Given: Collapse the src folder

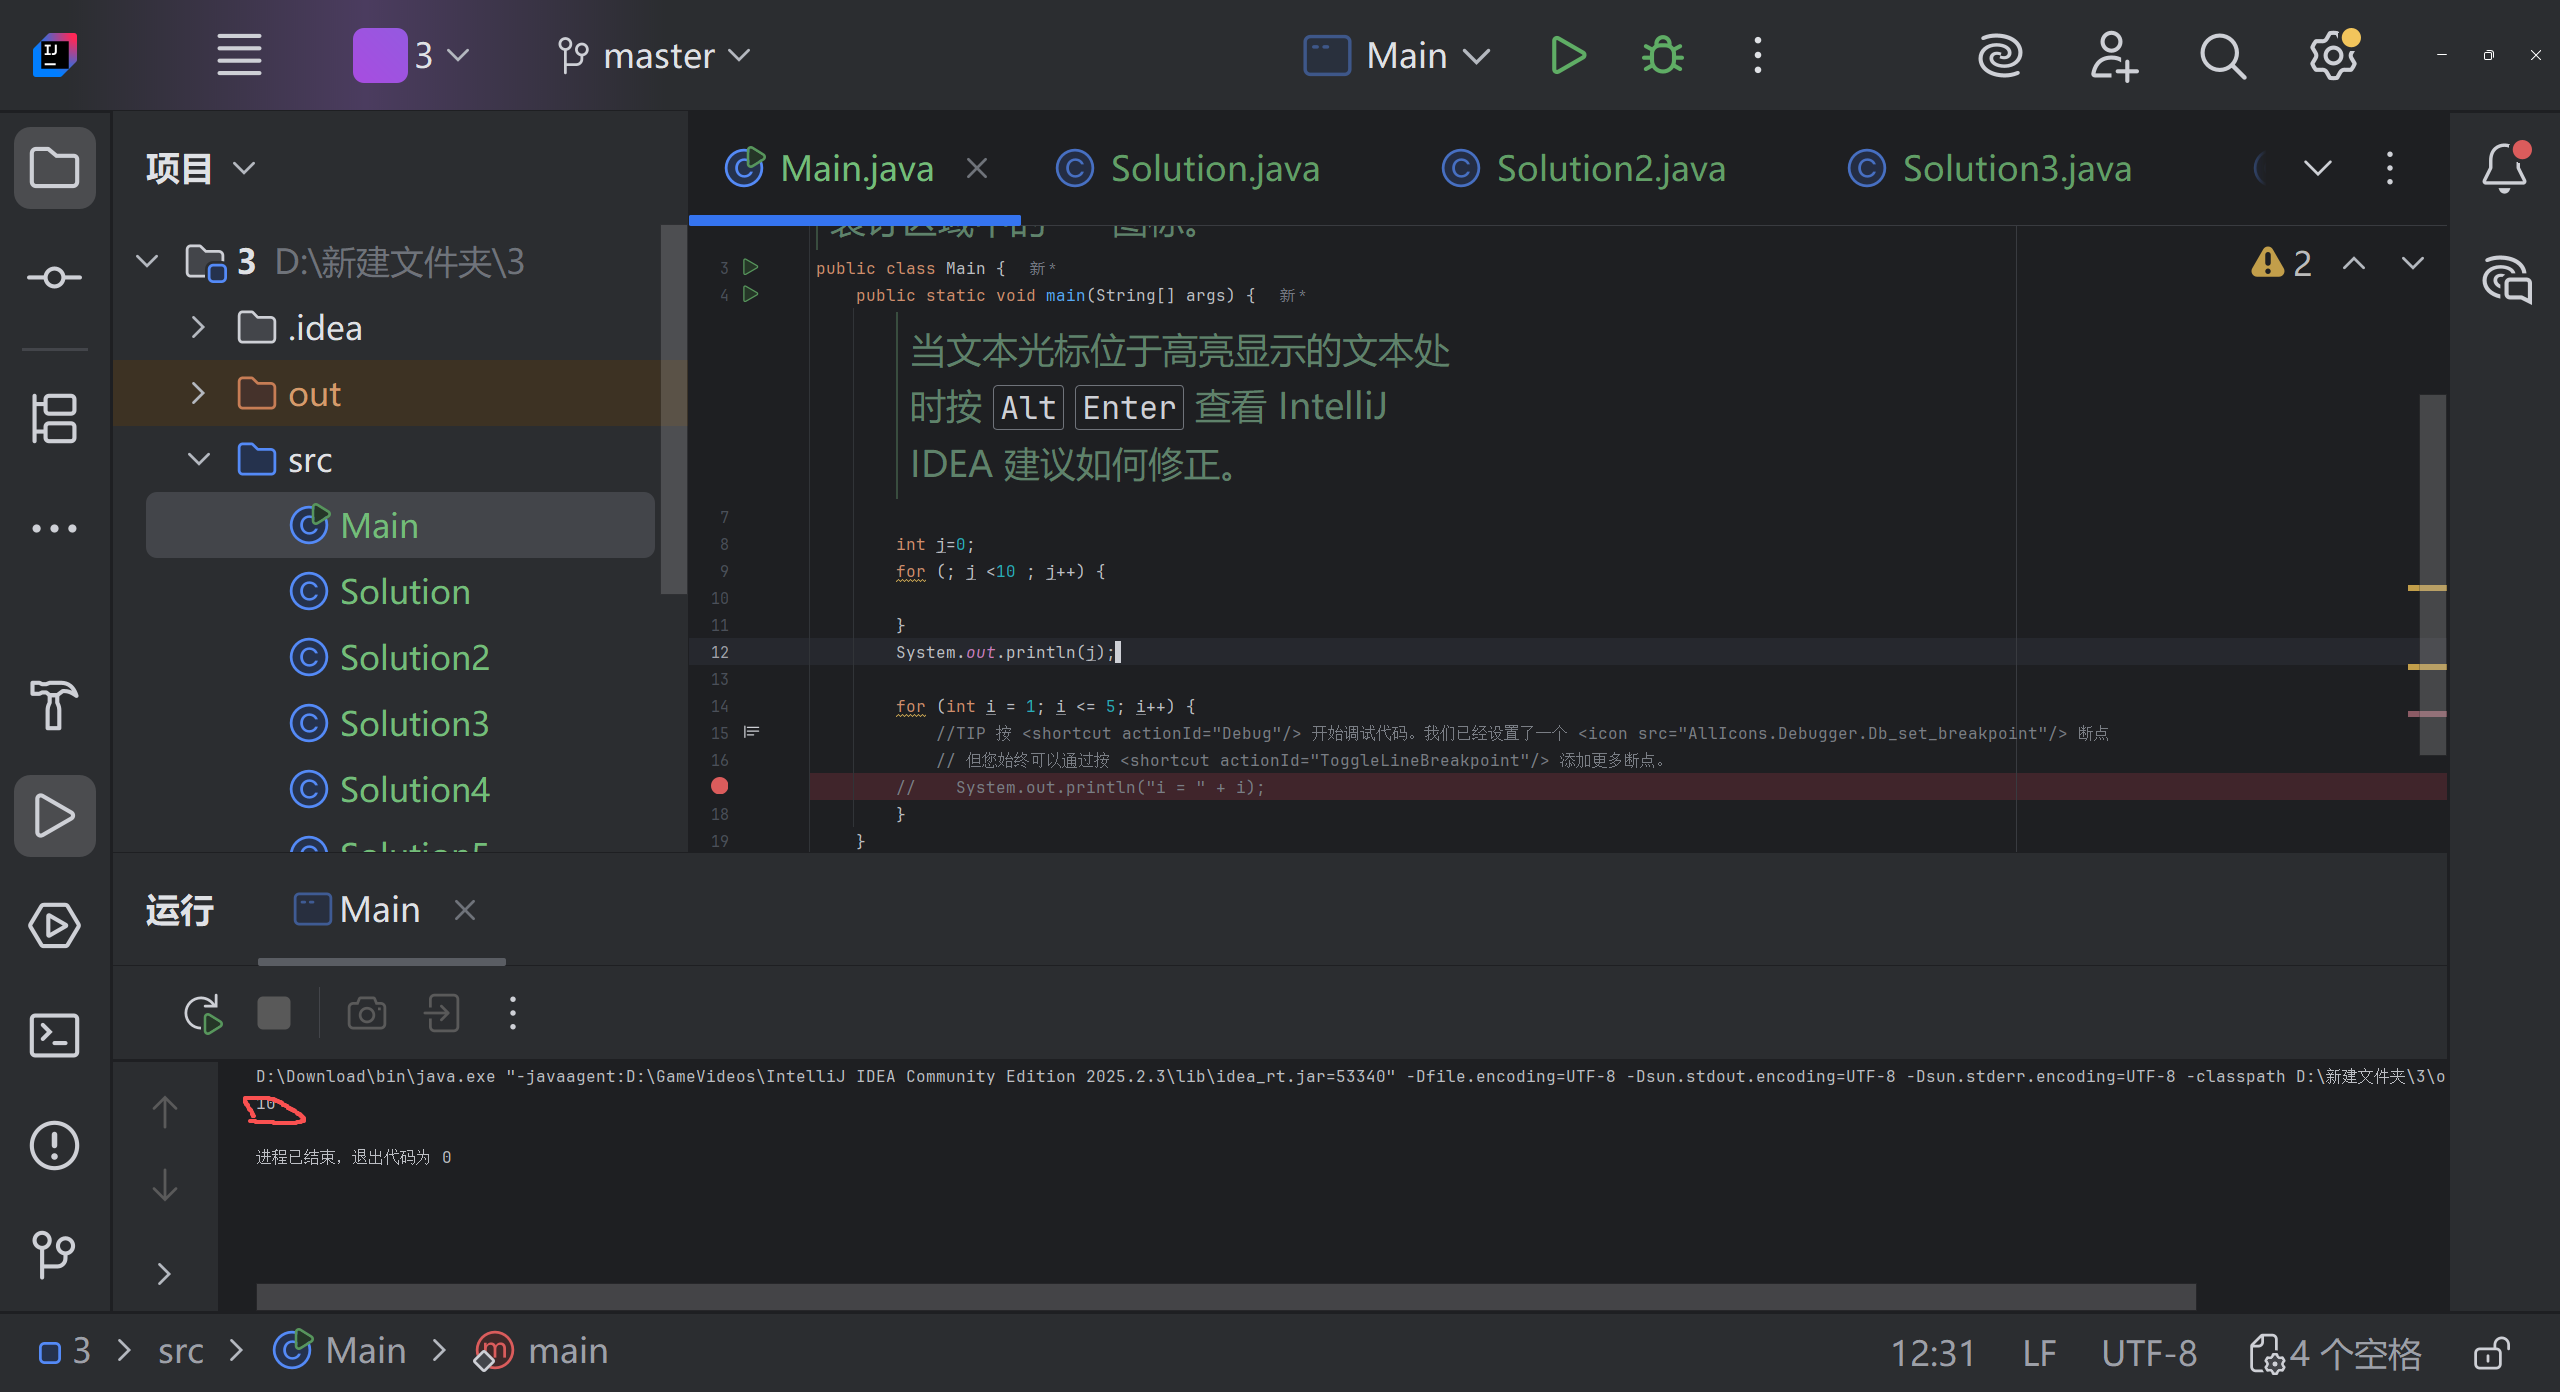Looking at the screenshot, I should 198,460.
